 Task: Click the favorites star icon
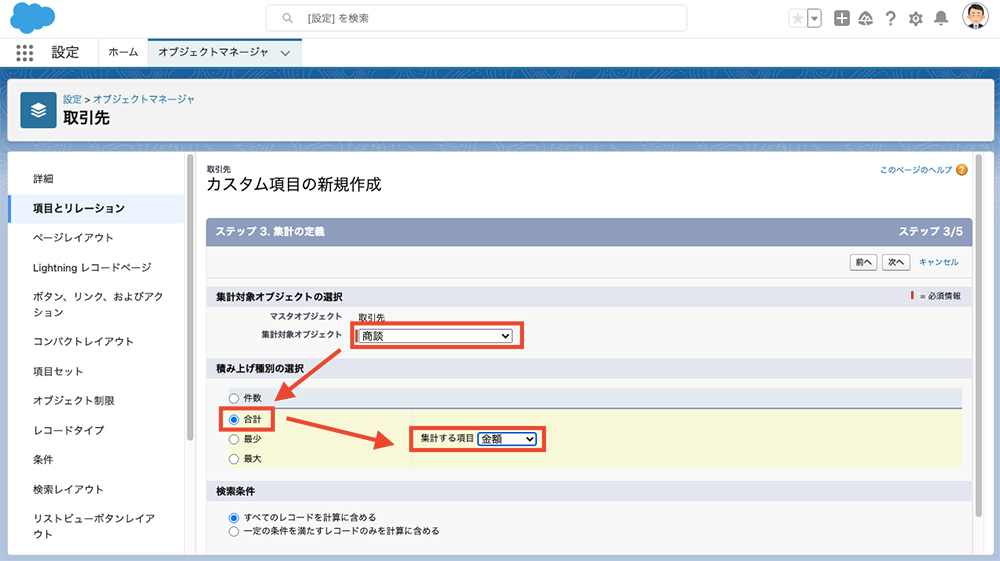point(797,18)
